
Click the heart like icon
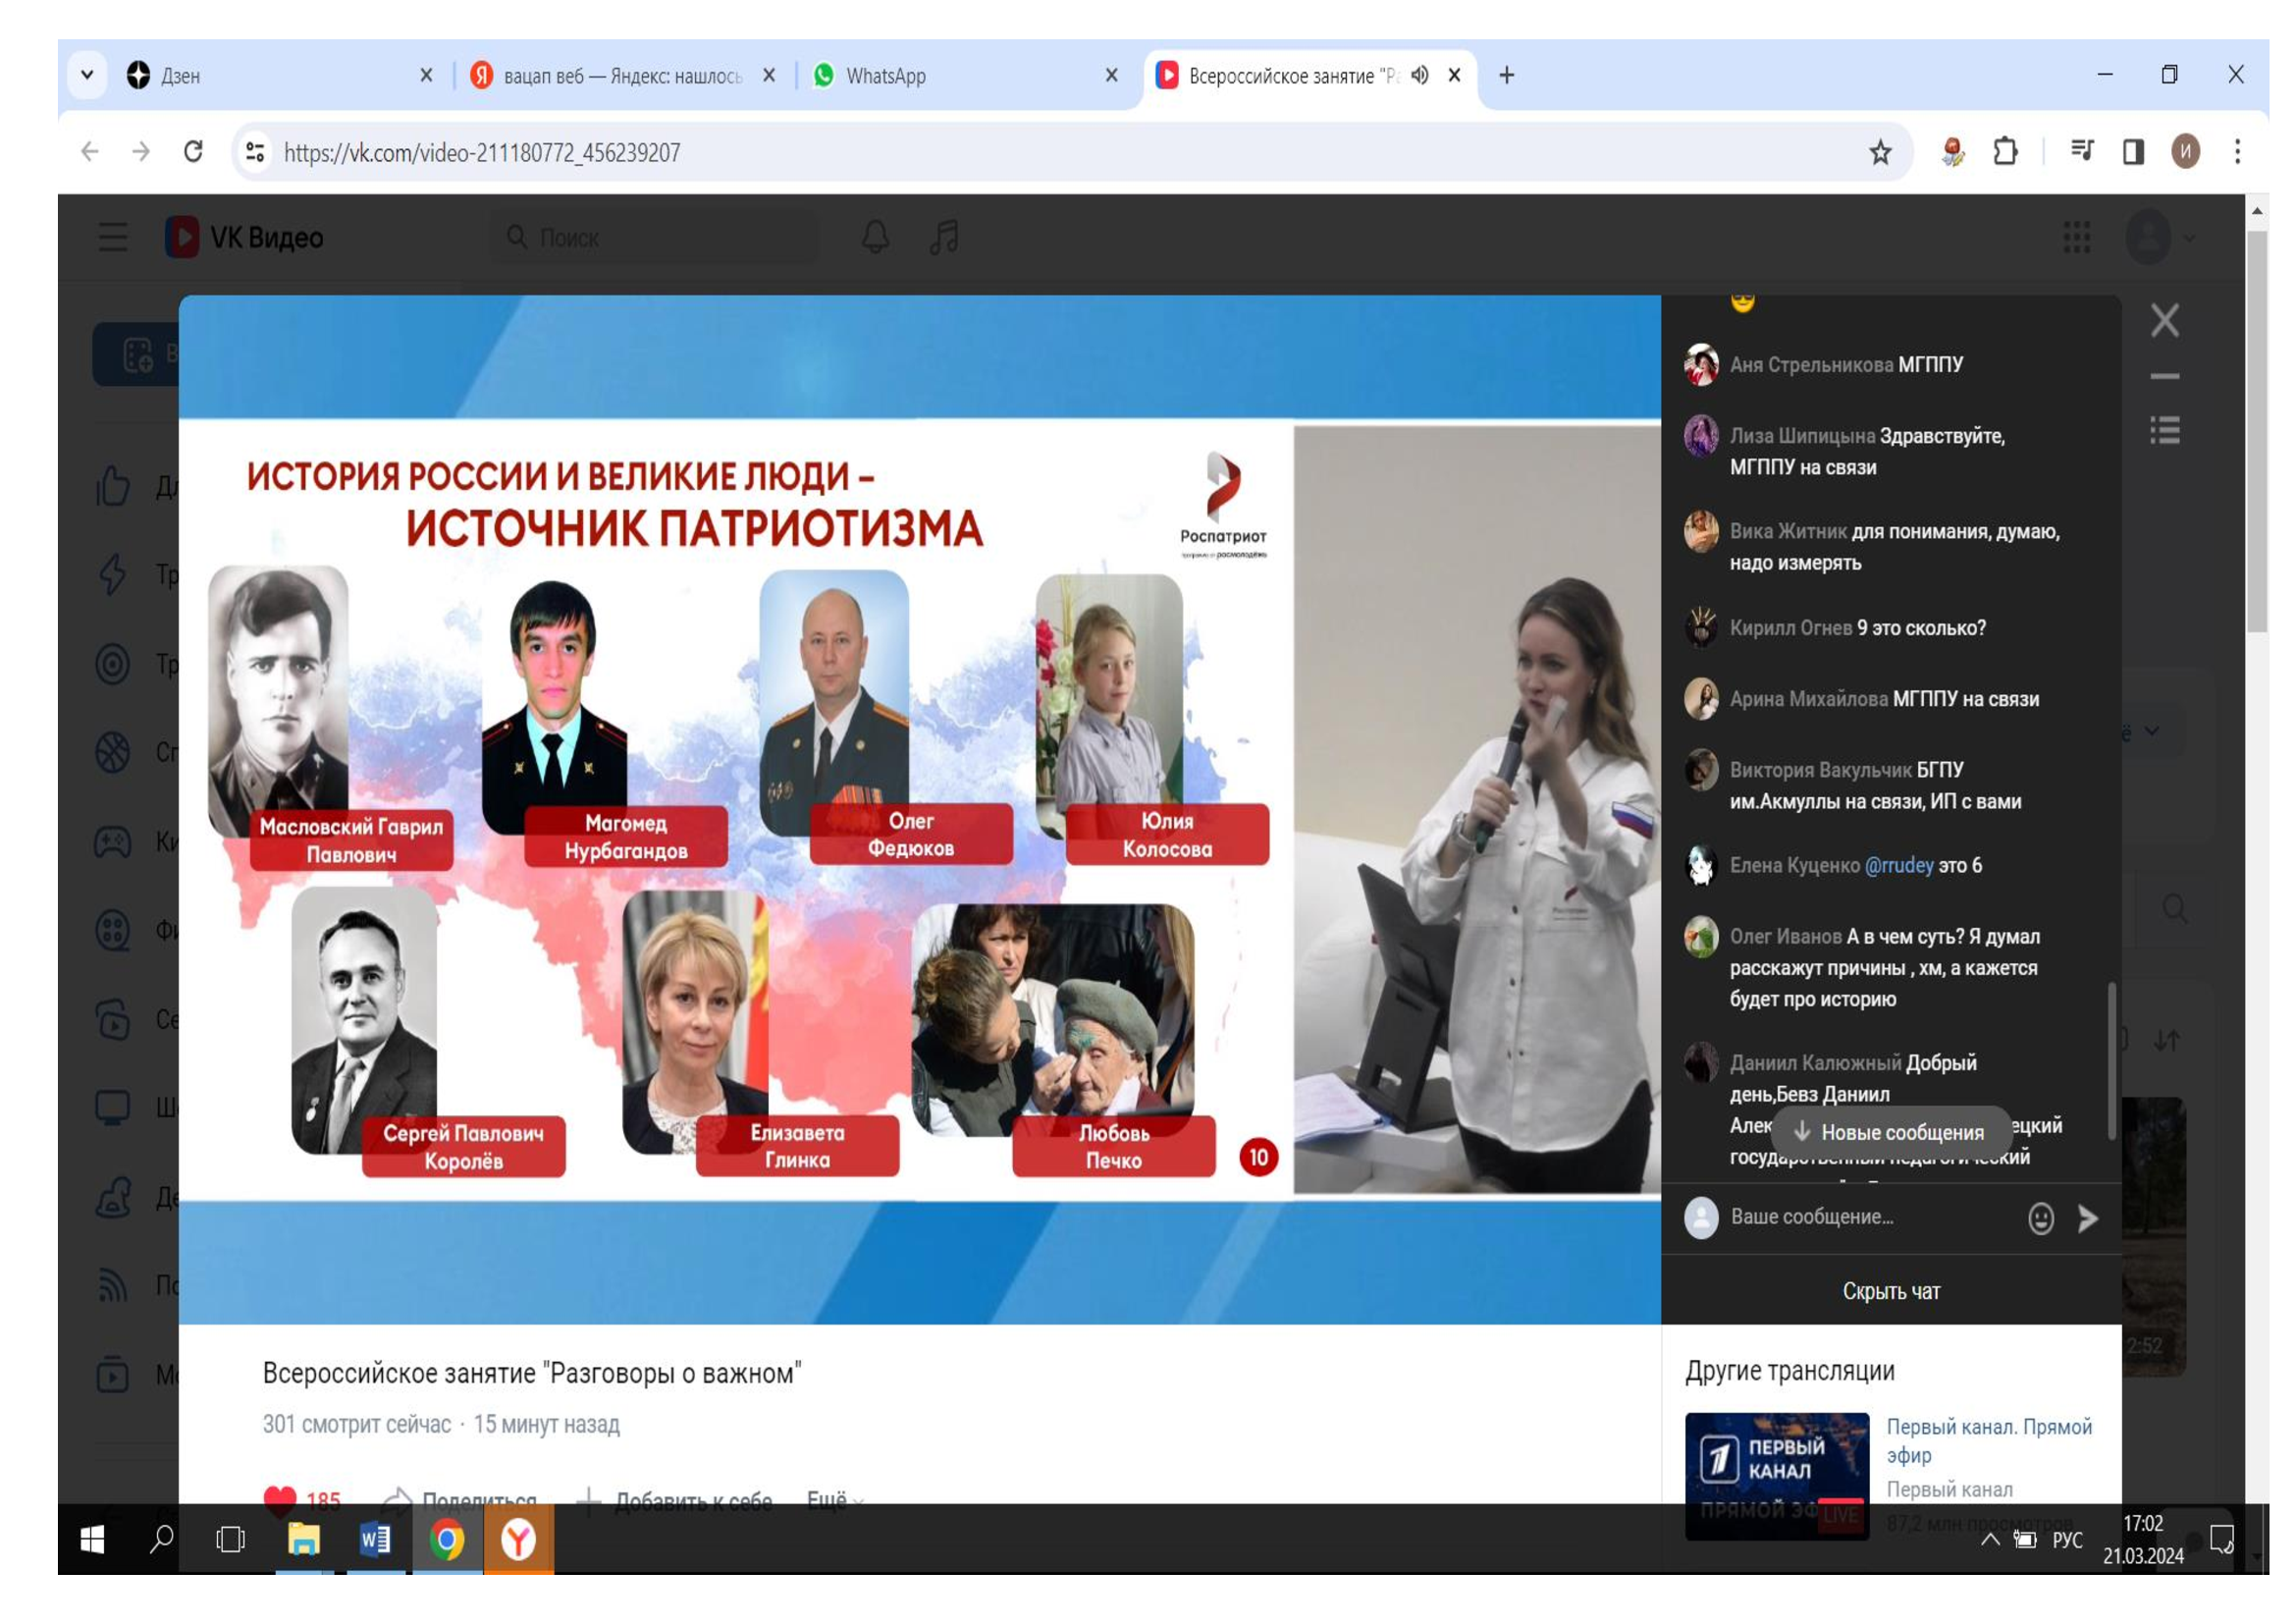(x=280, y=1497)
